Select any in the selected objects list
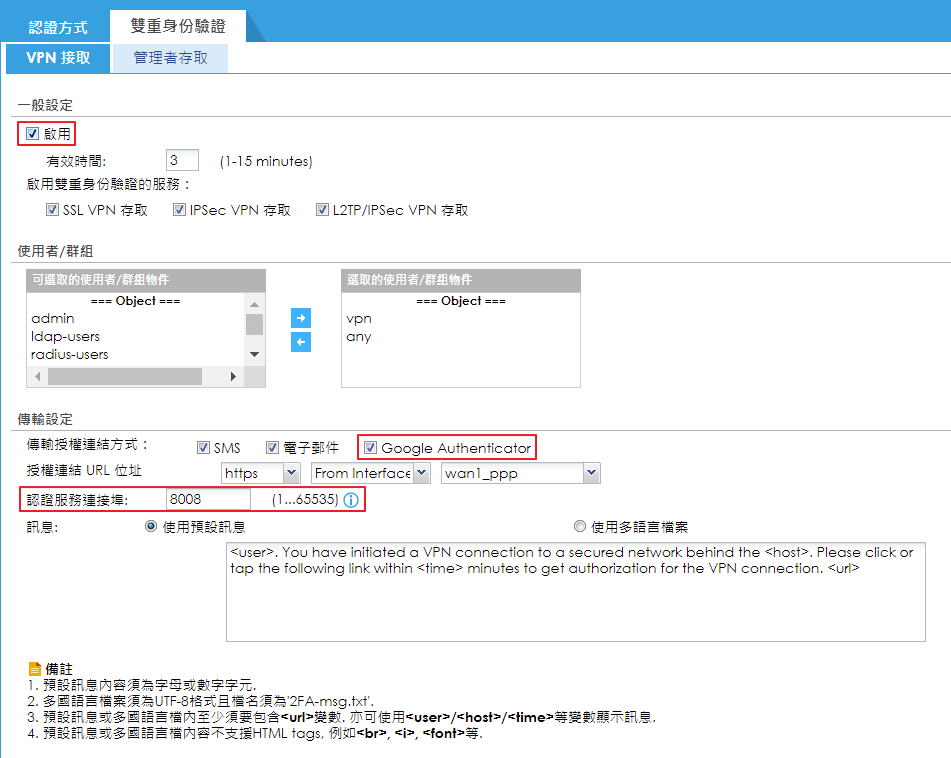This screenshot has height=758, width=951. coord(358,337)
